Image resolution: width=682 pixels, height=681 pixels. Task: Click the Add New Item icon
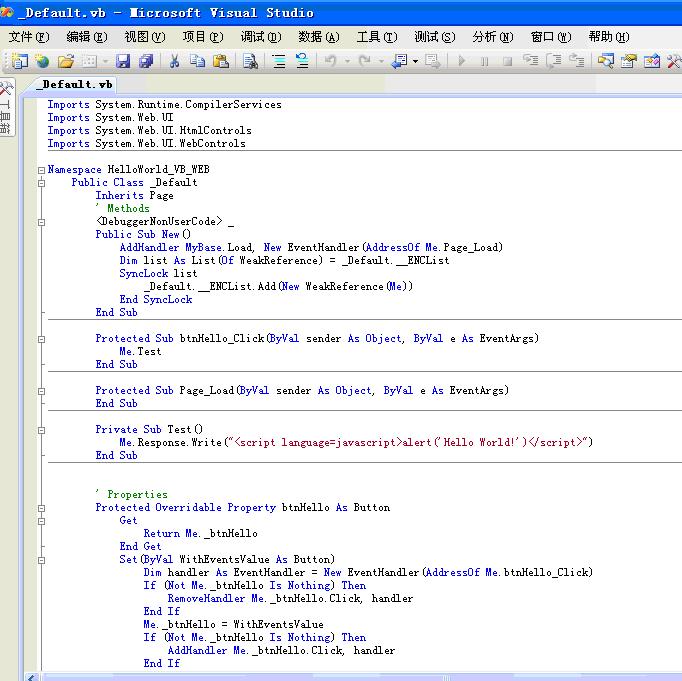click(89, 61)
